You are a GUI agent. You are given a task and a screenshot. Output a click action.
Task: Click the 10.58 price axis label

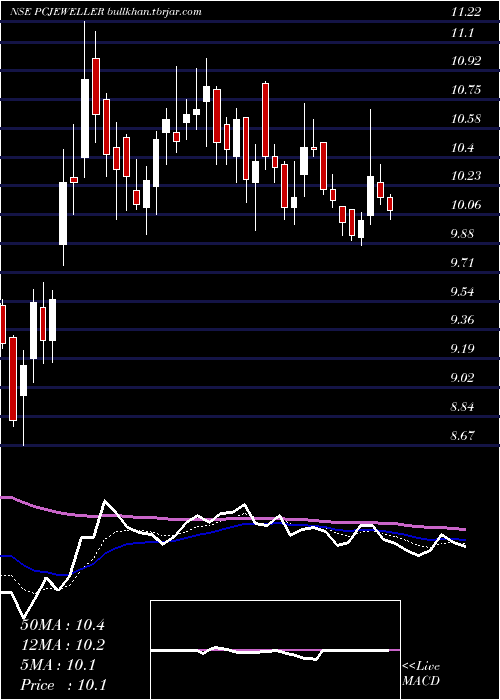pos(466,119)
